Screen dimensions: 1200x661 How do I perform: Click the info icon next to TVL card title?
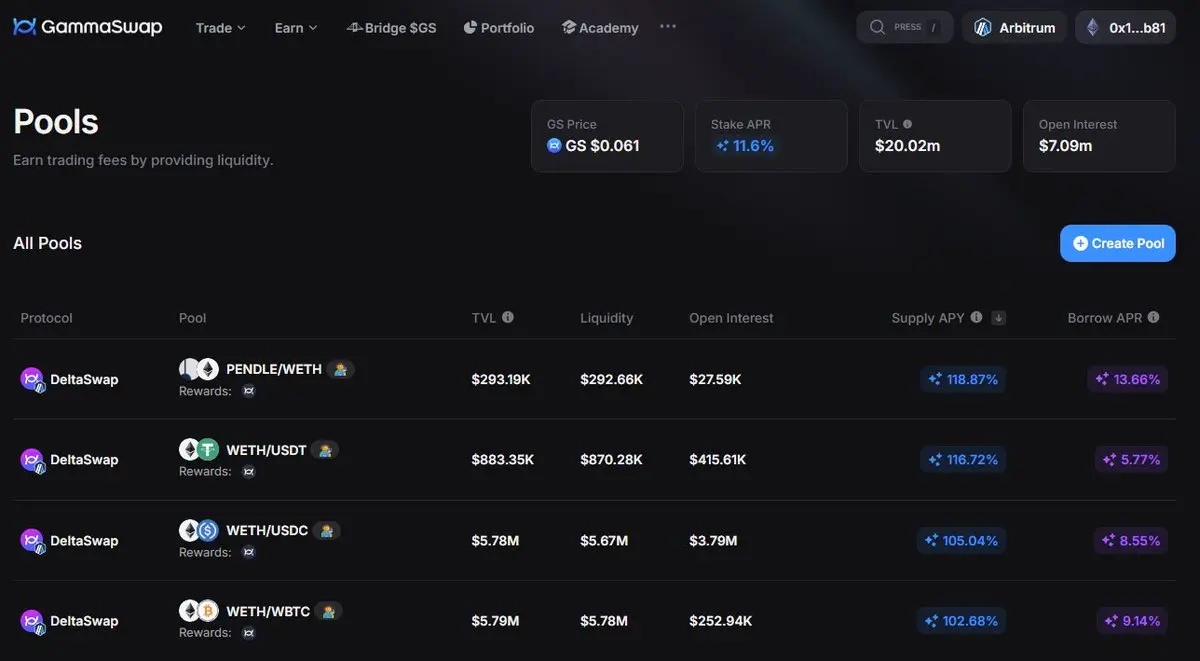click(907, 124)
